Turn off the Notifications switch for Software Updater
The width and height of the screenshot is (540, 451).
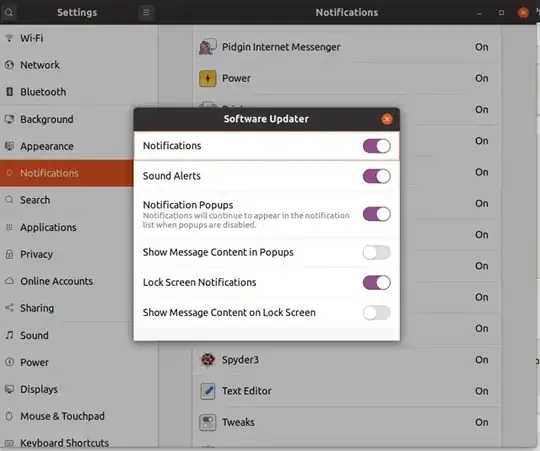coord(376,146)
